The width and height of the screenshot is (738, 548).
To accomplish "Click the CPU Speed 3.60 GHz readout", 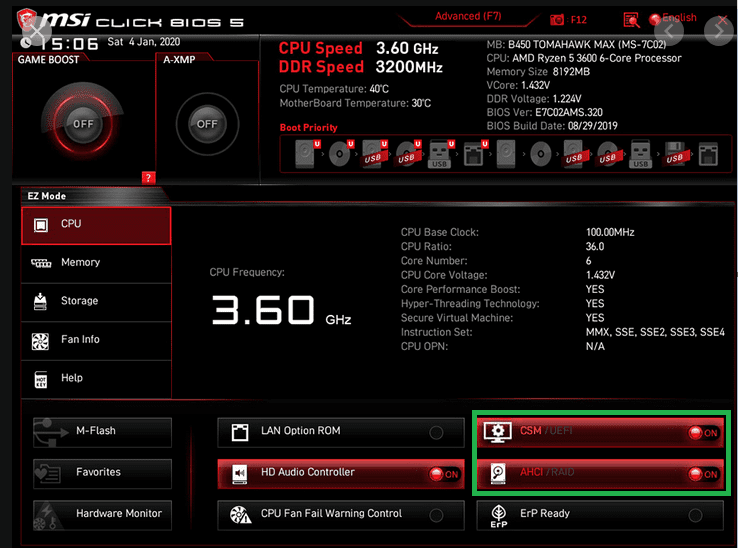I will [358, 48].
